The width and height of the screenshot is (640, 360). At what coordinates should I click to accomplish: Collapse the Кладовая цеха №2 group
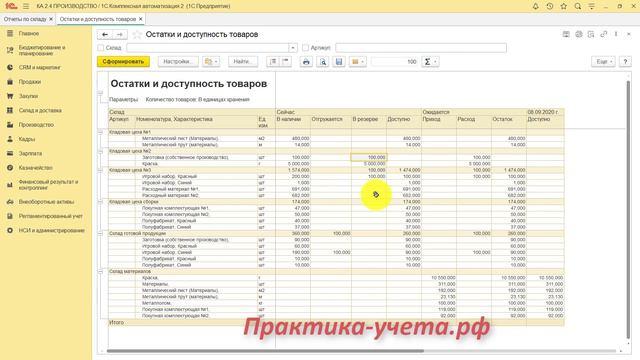tap(100, 151)
